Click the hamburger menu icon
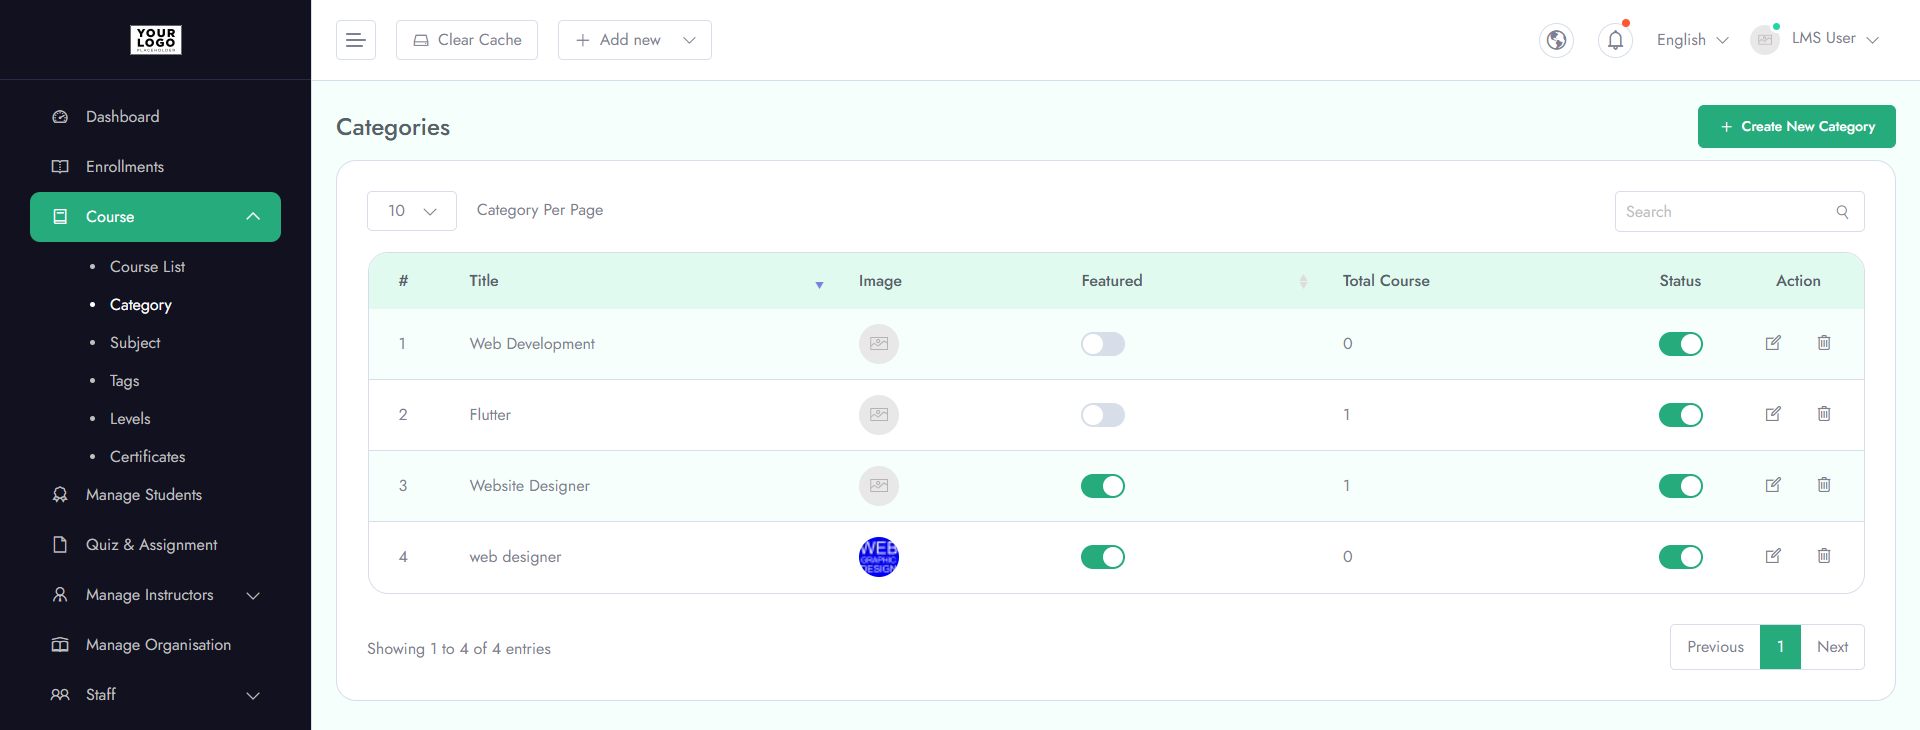 [355, 40]
